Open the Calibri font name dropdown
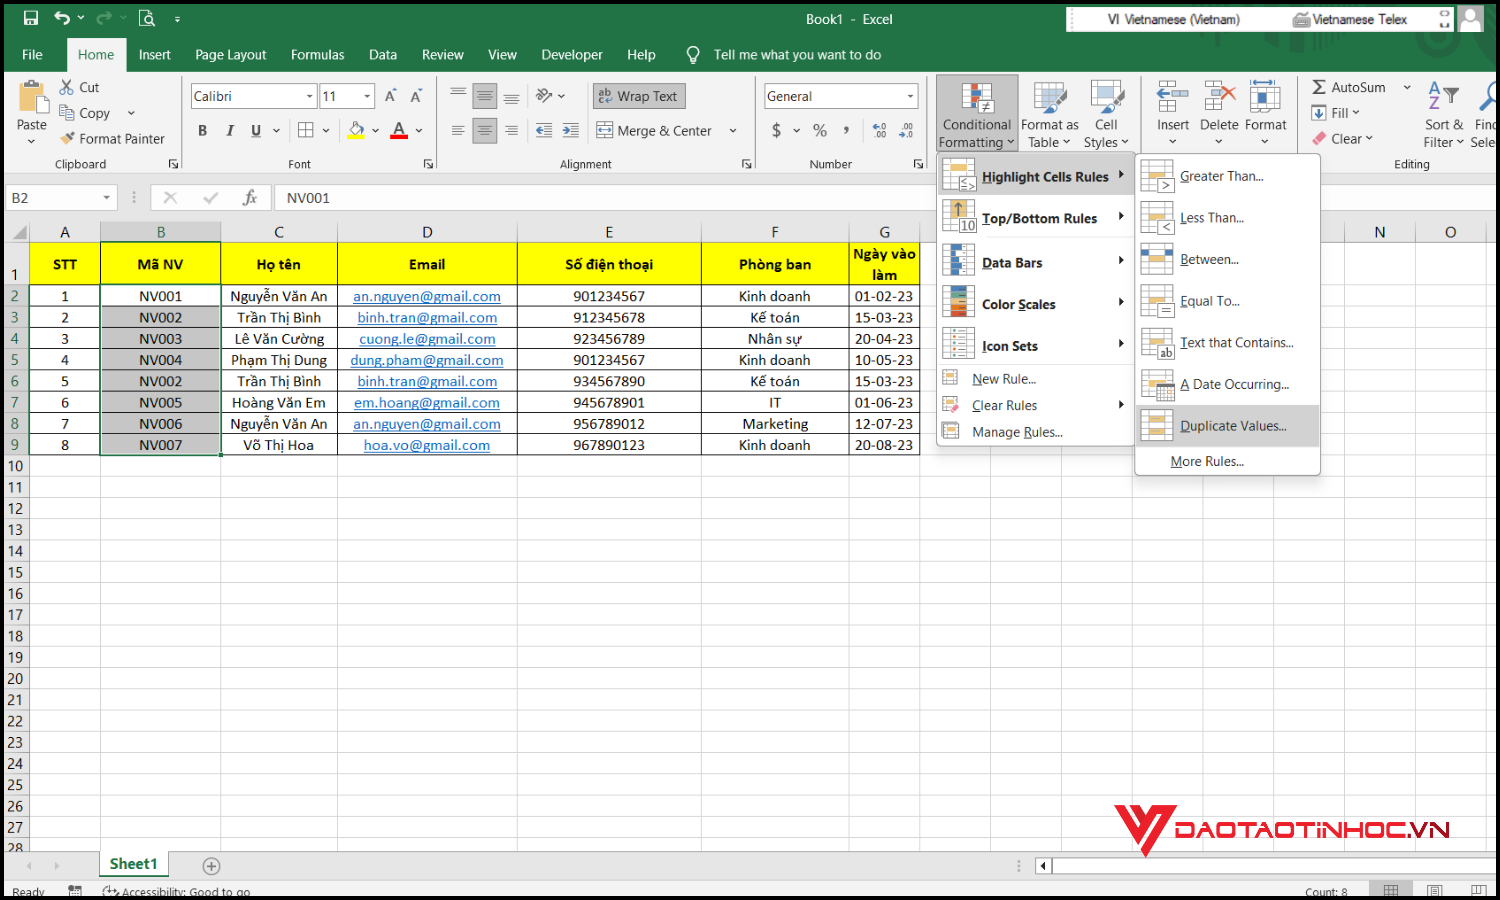1500x900 pixels. [x=310, y=96]
